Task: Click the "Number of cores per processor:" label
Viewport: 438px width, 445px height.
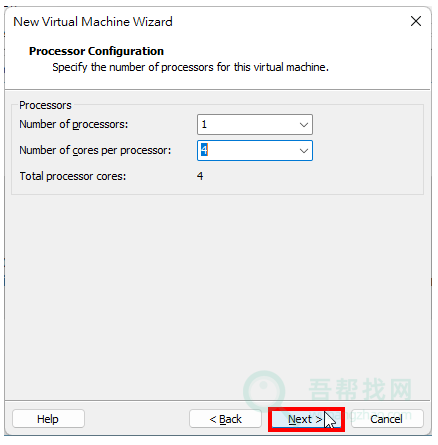Action: [x=95, y=150]
